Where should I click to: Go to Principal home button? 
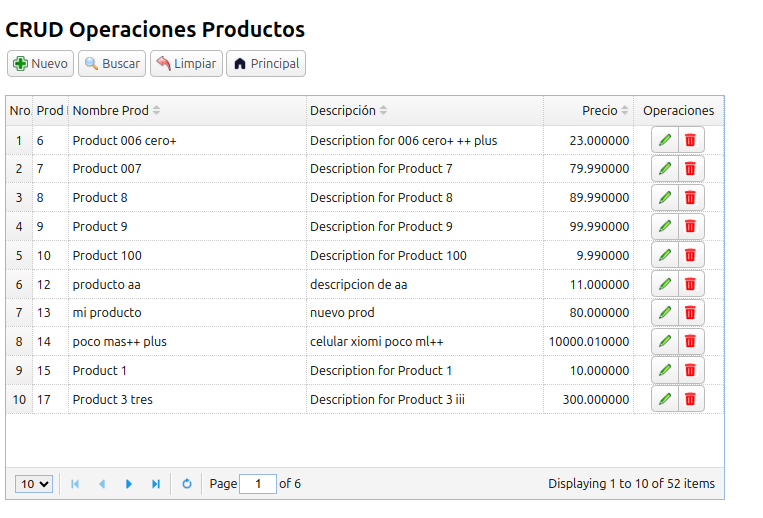pos(266,64)
